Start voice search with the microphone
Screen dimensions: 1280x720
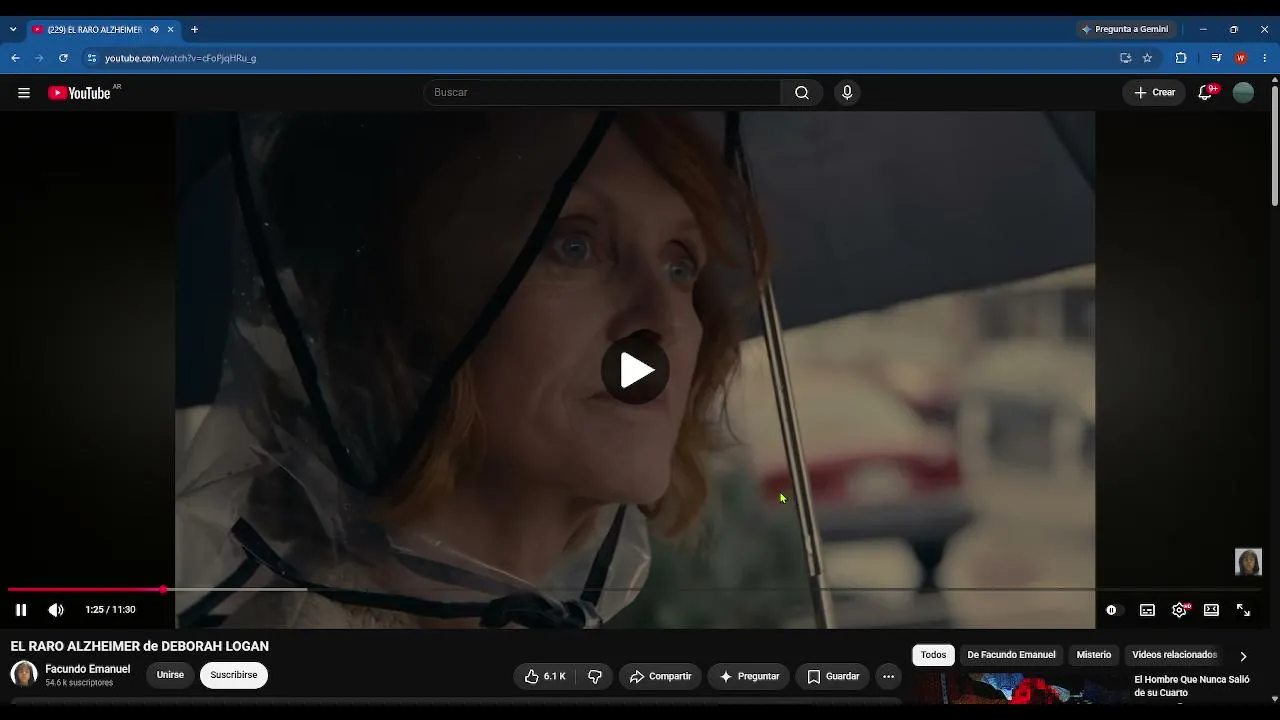(x=847, y=93)
